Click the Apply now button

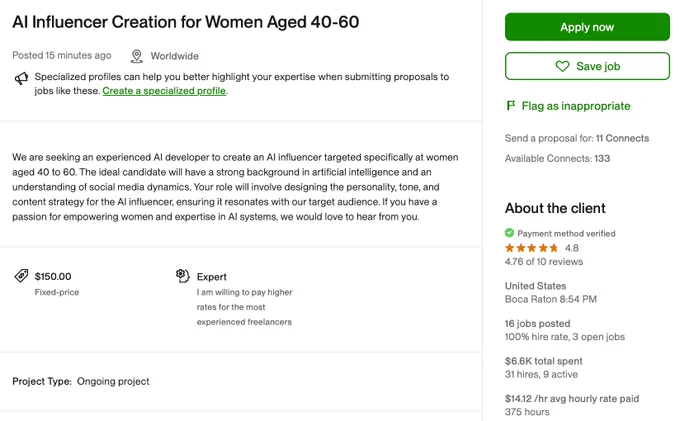tap(587, 27)
